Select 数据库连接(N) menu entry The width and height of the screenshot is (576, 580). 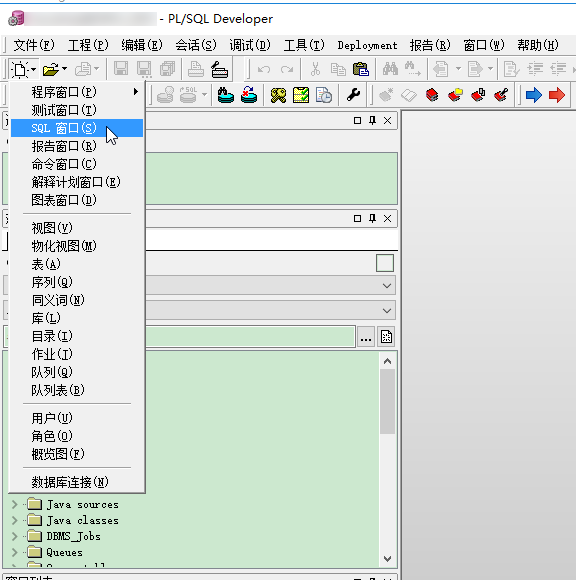point(77,482)
